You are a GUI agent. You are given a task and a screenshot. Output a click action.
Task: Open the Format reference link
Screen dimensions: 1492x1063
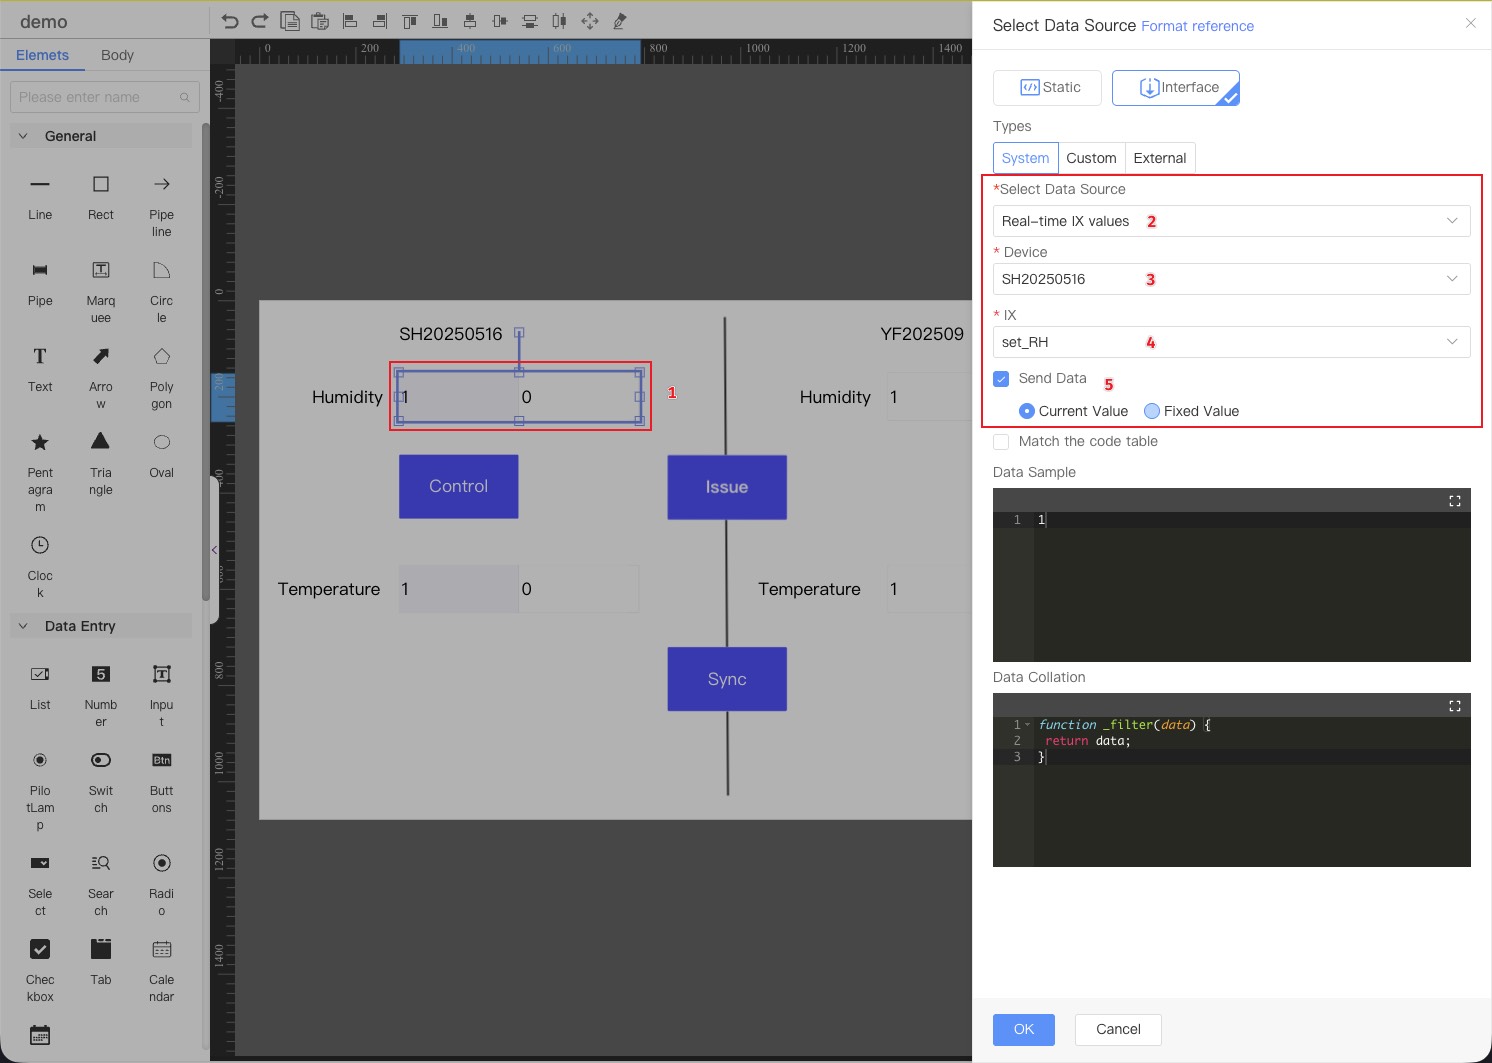click(x=1197, y=26)
